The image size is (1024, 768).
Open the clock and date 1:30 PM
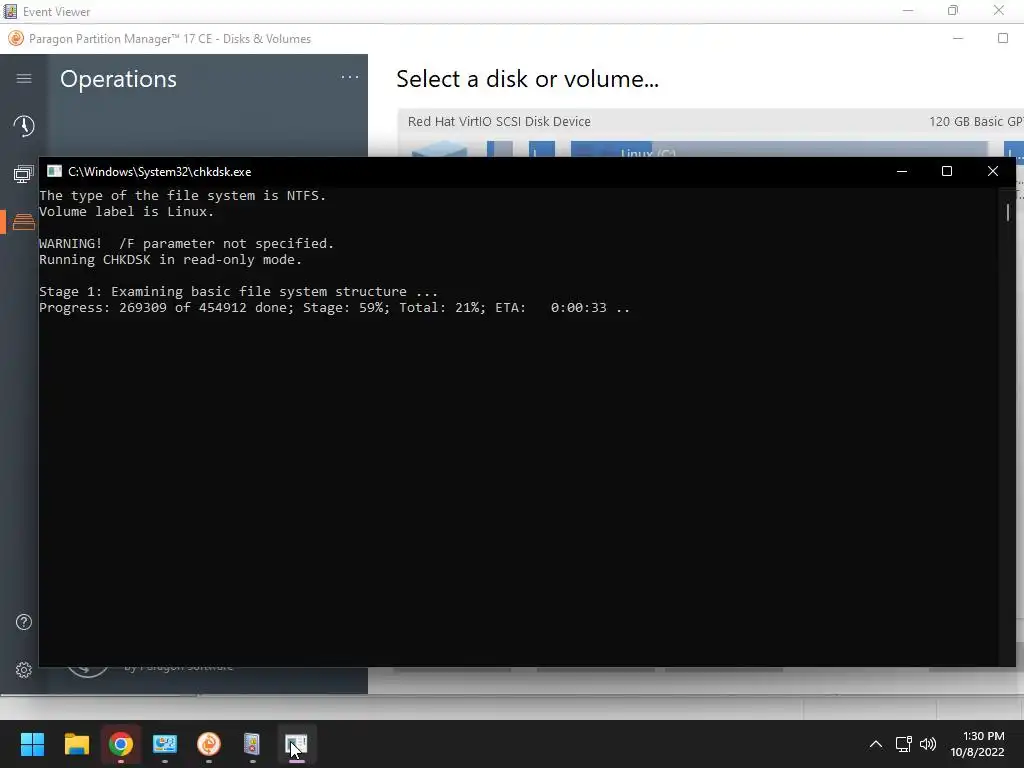coord(978,744)
